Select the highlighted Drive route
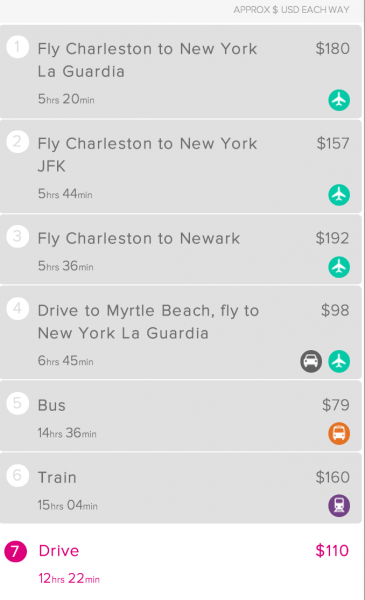Image resolution: width=365 pixels, height=600 pixels. [x=181, y=562]
